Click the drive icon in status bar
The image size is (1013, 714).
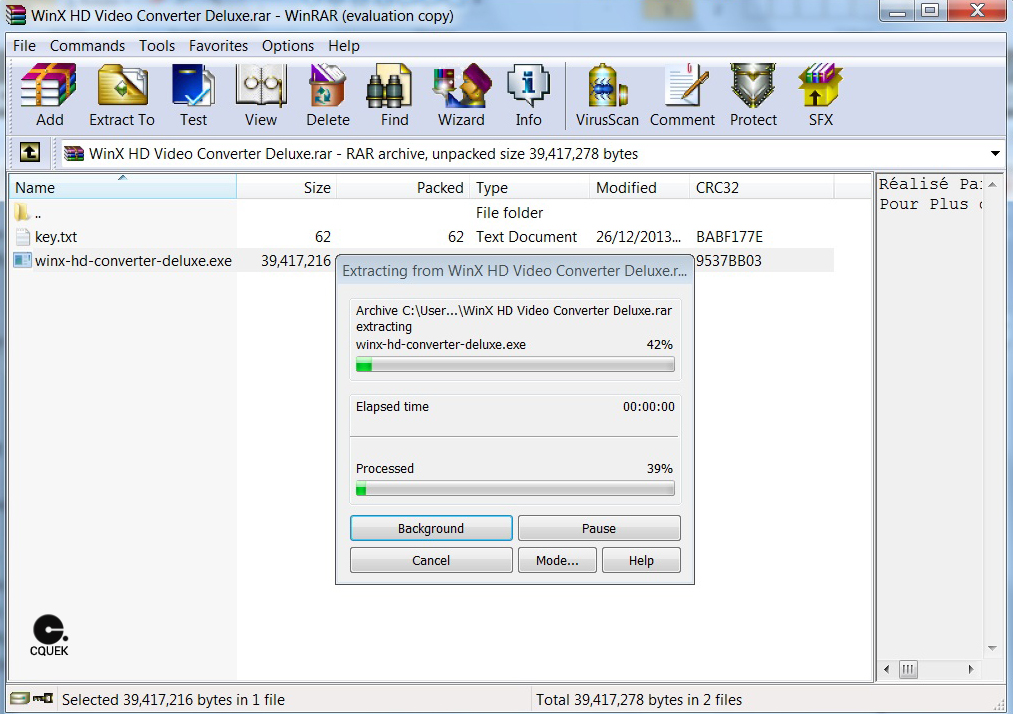pyautogui.click(x=19, y=698)
